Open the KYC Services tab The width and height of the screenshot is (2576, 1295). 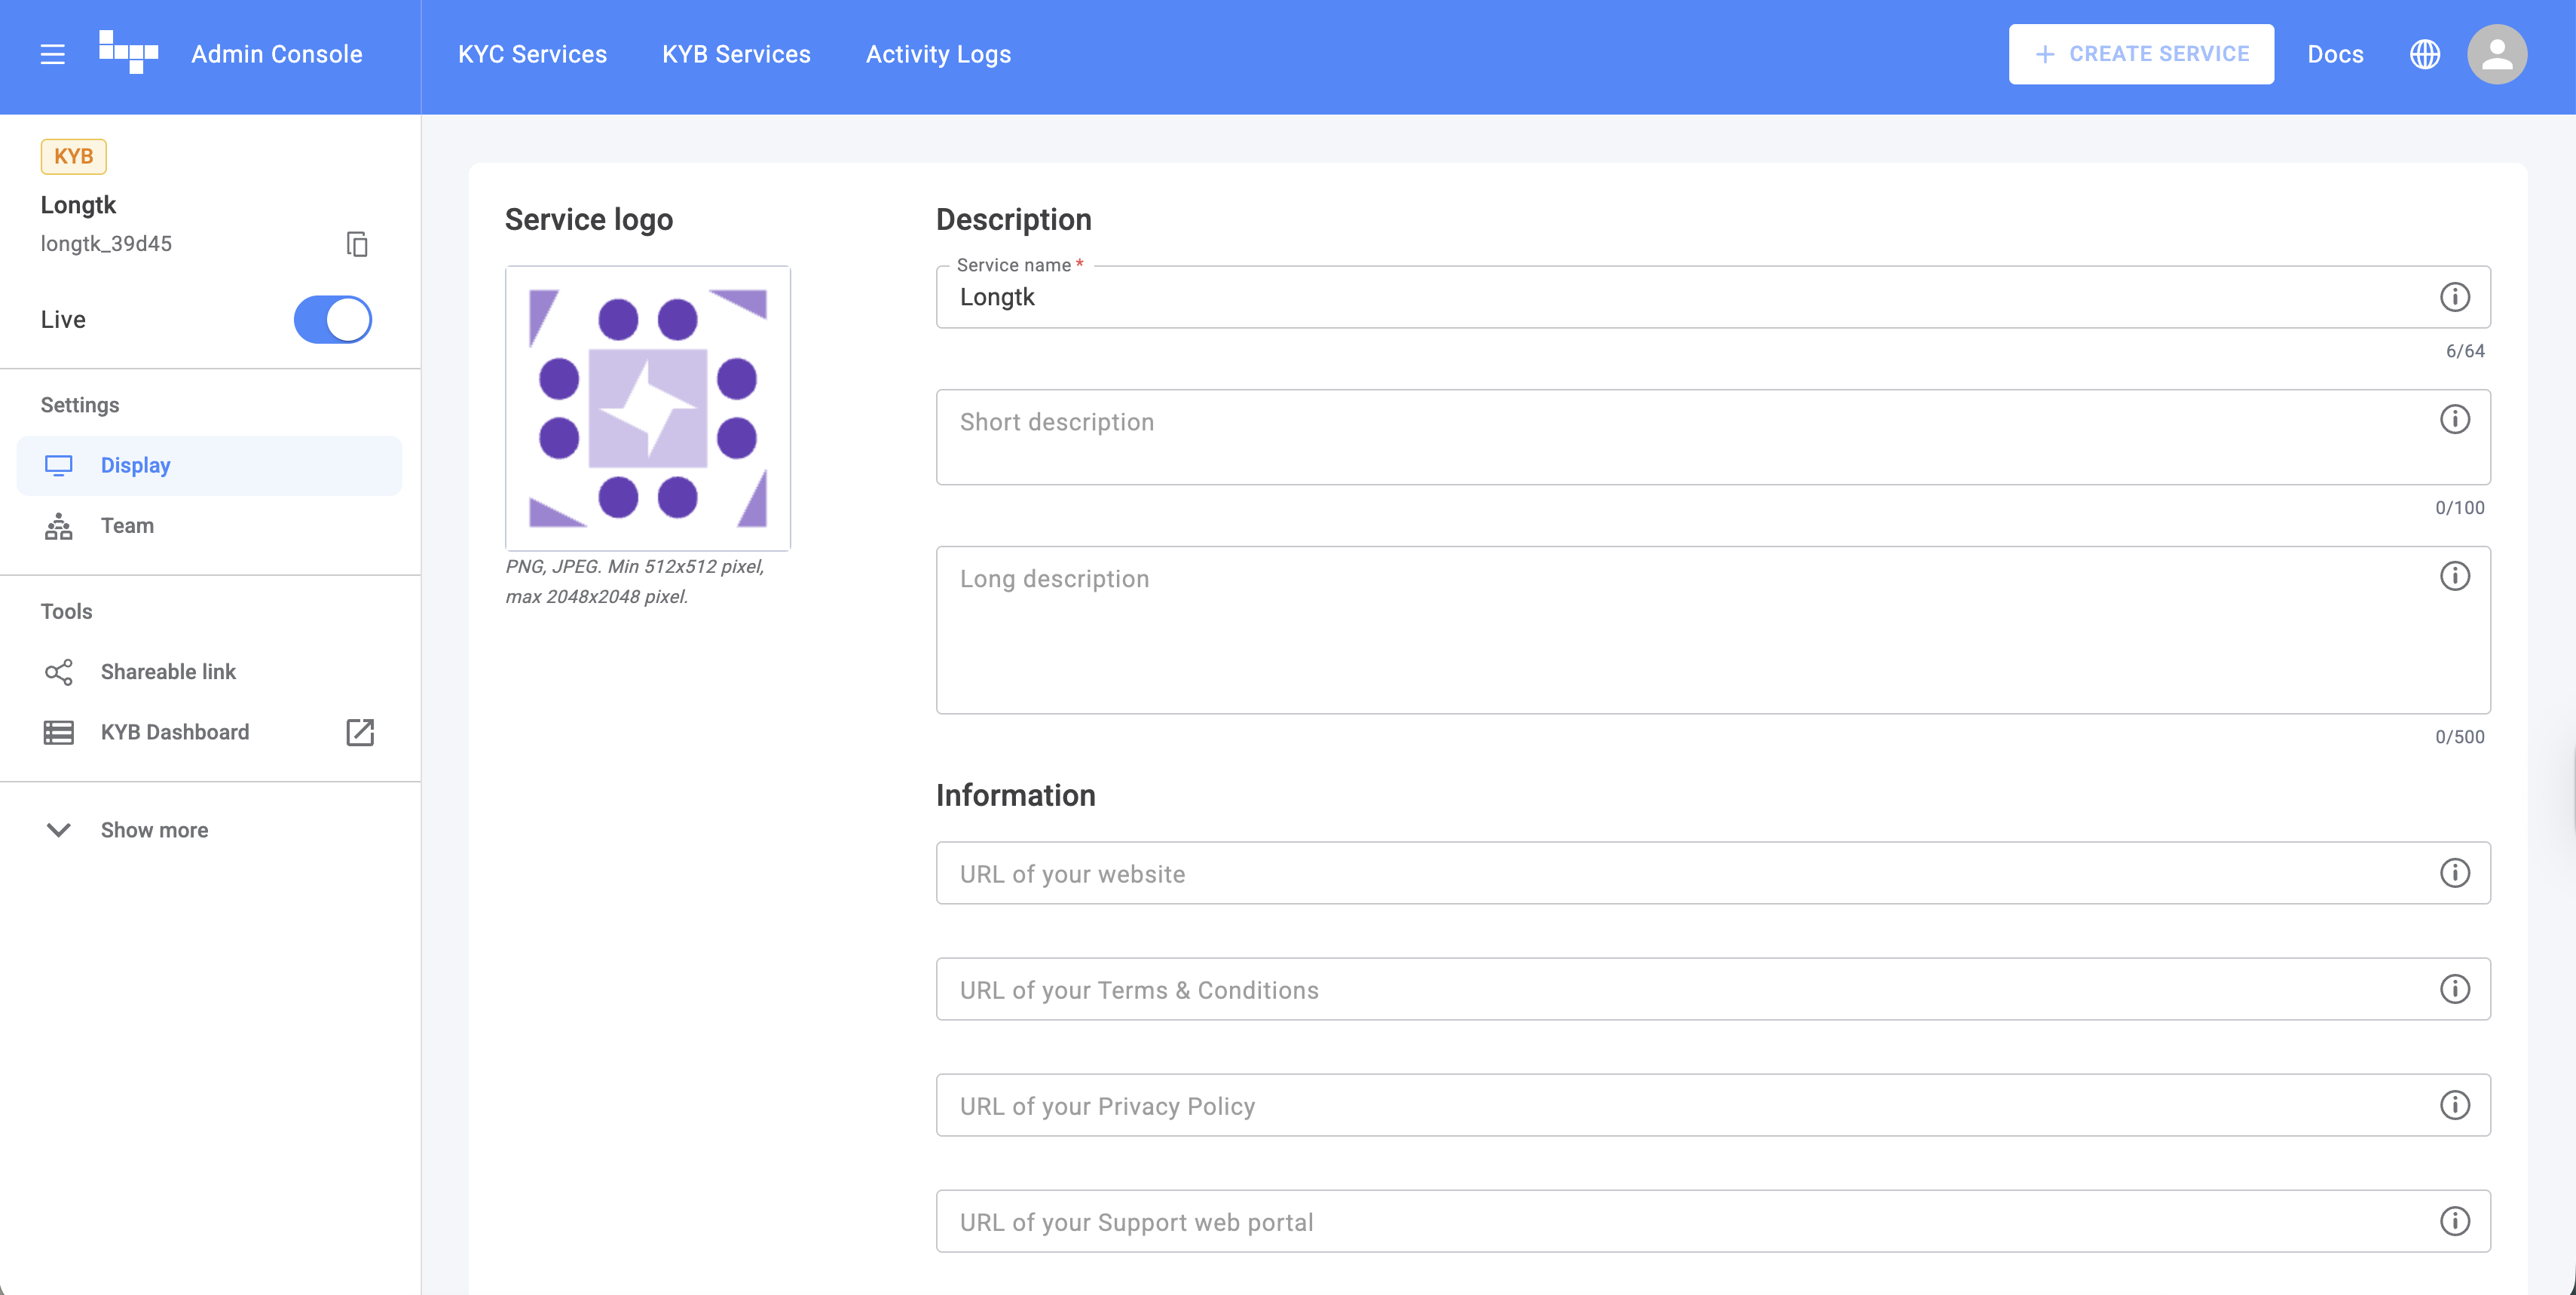(x=532, y=54)
